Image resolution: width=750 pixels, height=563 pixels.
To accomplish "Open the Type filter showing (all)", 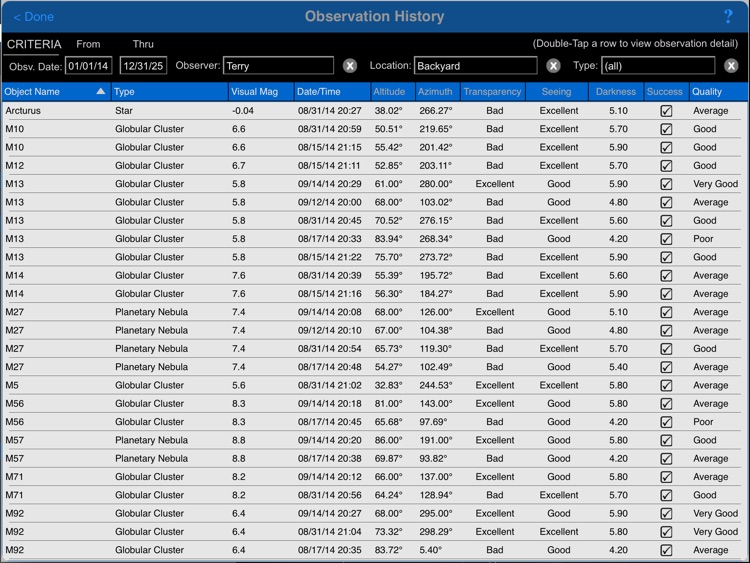I will tap(658, 66).
